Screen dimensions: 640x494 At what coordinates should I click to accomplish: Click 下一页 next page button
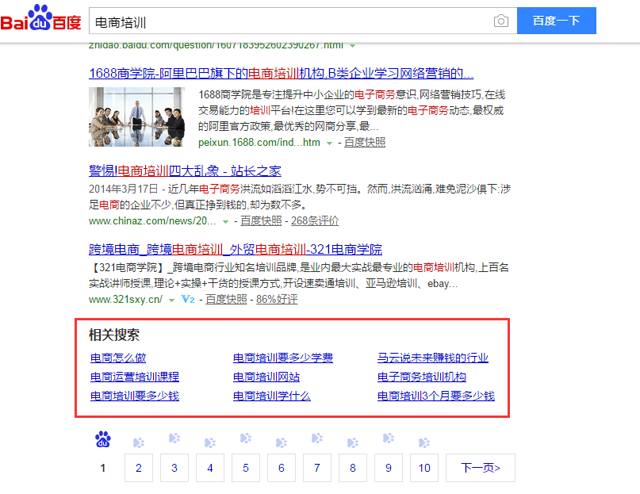[x=480, y=467]
